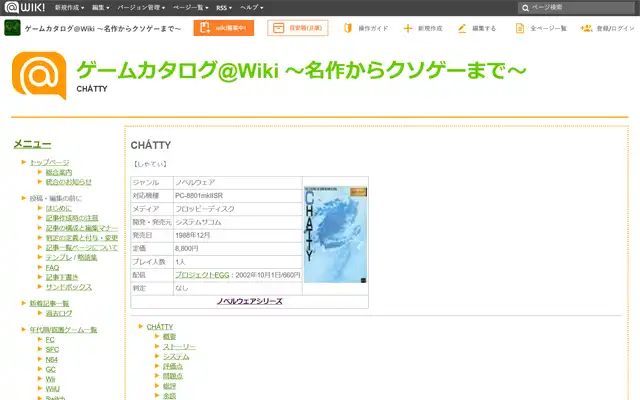Open 記事の構成と編集マナー in the sidebar
Viewport: 640px width, 400px height.
click(82, 228)
